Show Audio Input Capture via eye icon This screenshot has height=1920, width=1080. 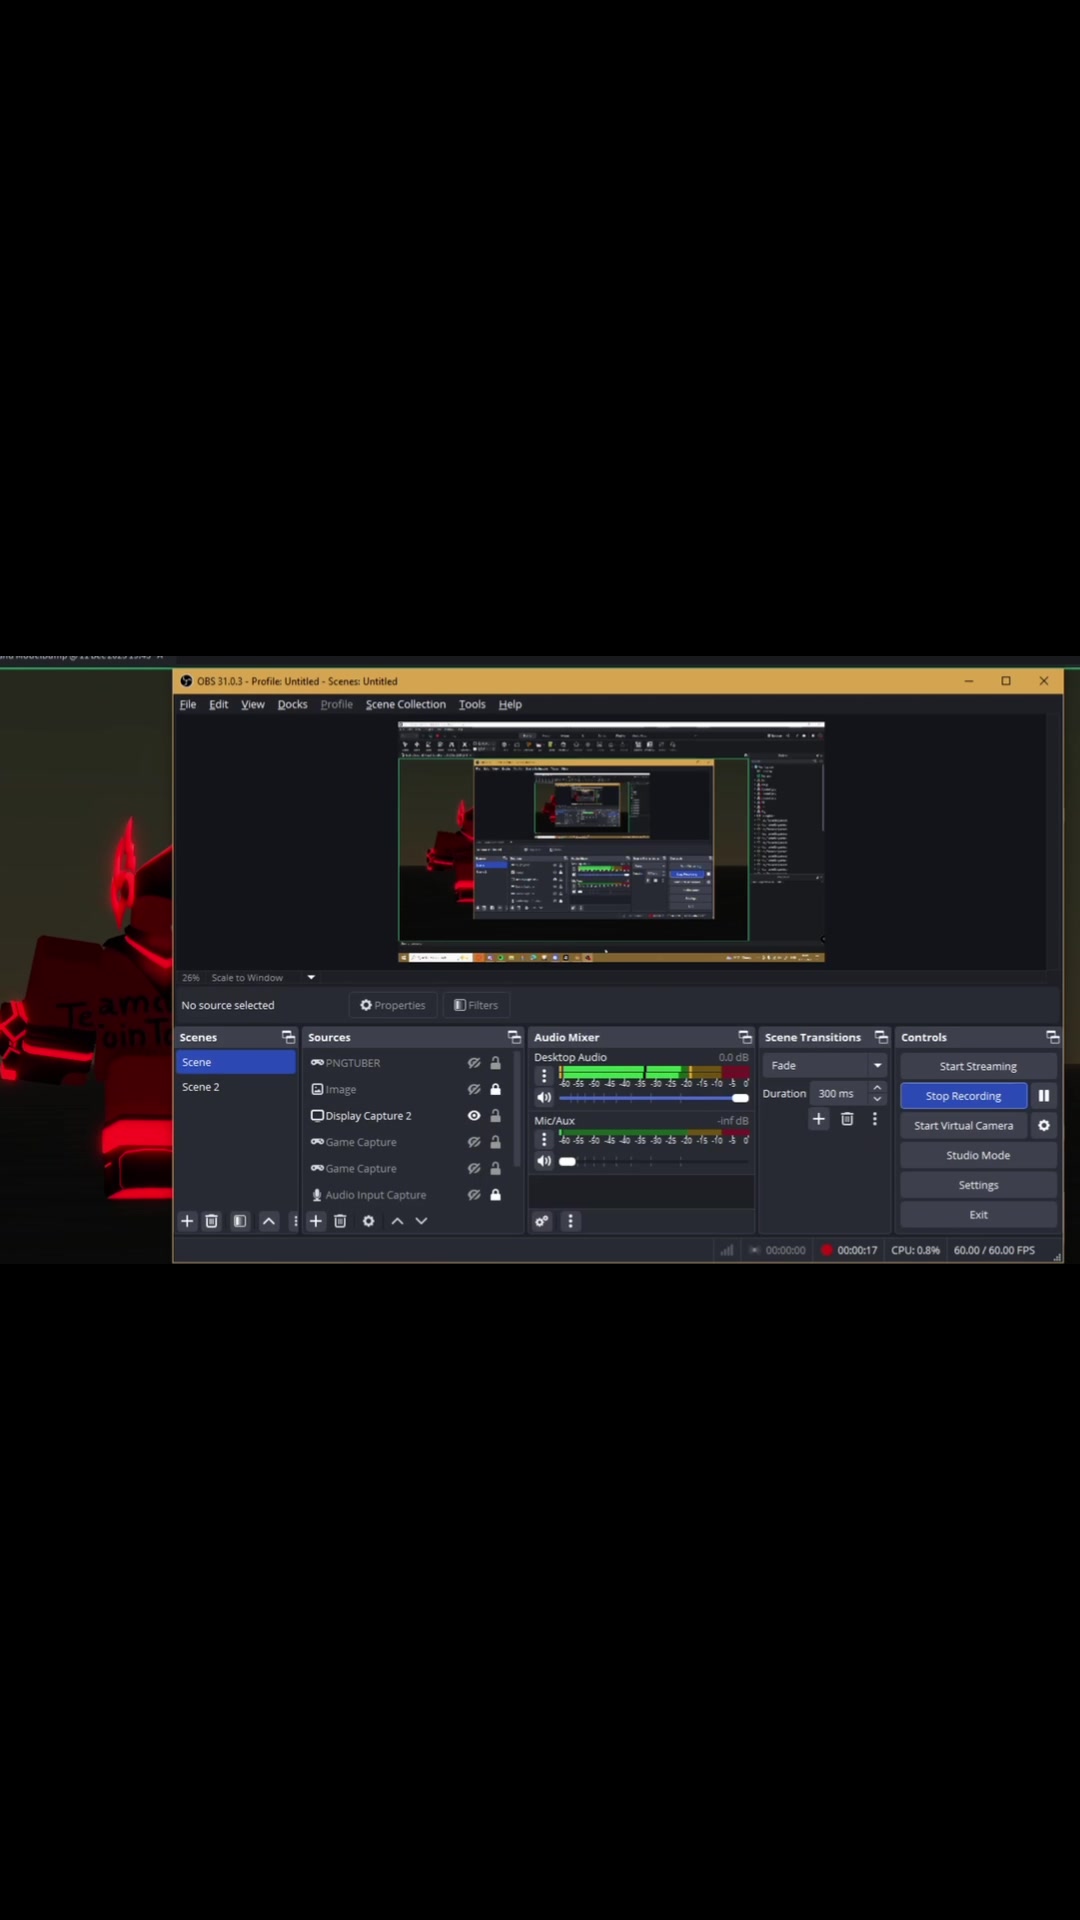[x=474, y=1195]
